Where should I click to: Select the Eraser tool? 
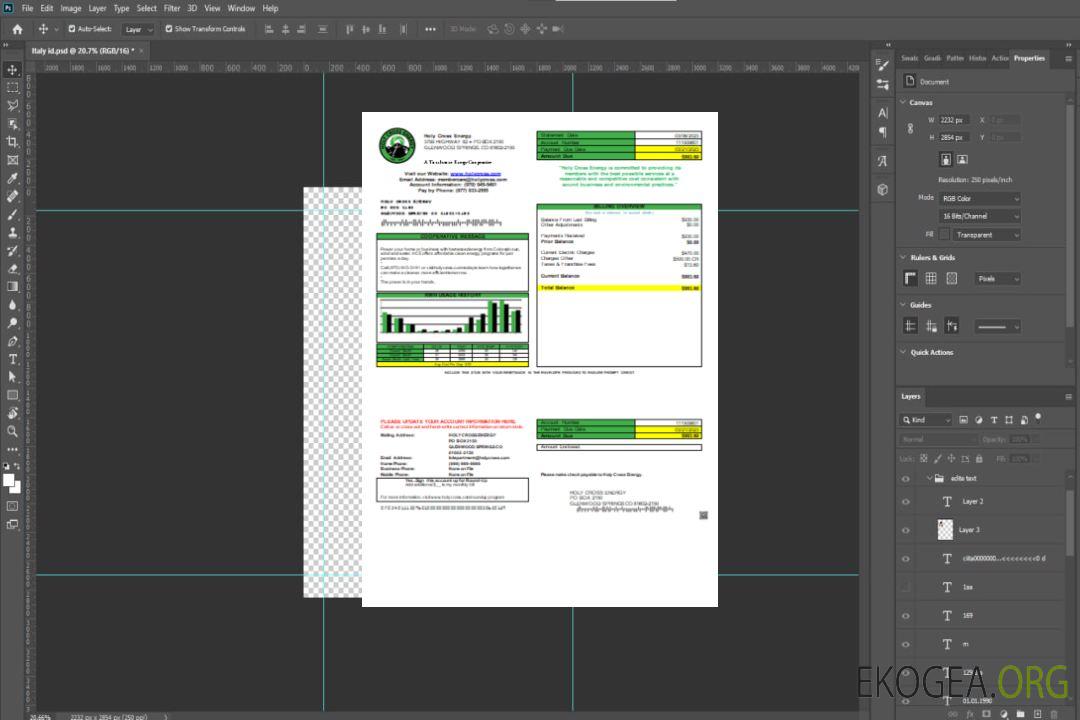click(x=13, y=268)
